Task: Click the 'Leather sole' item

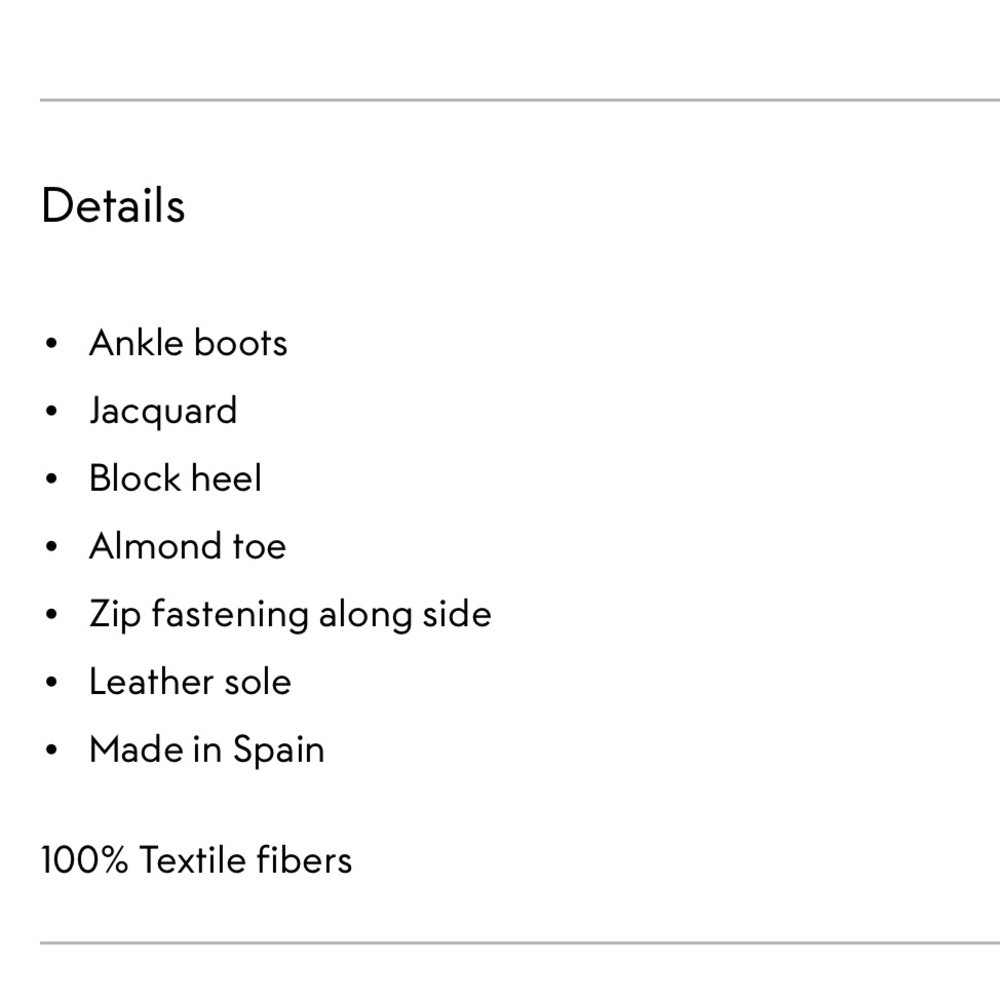Action: [190, 681]
